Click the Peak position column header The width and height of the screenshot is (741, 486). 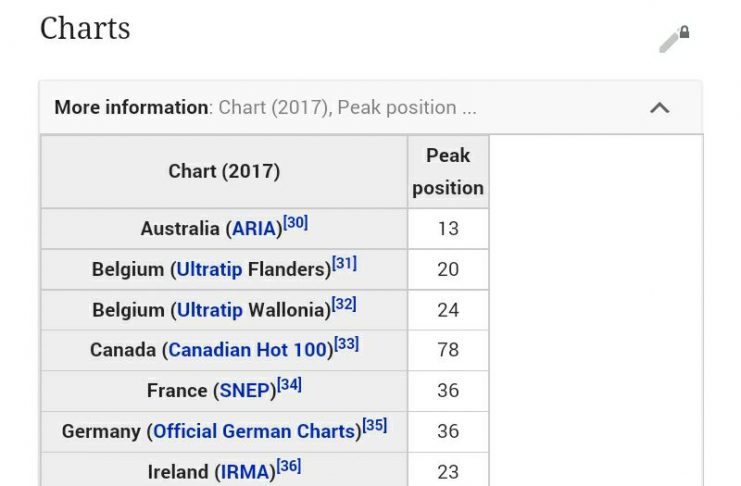[448, 171]
